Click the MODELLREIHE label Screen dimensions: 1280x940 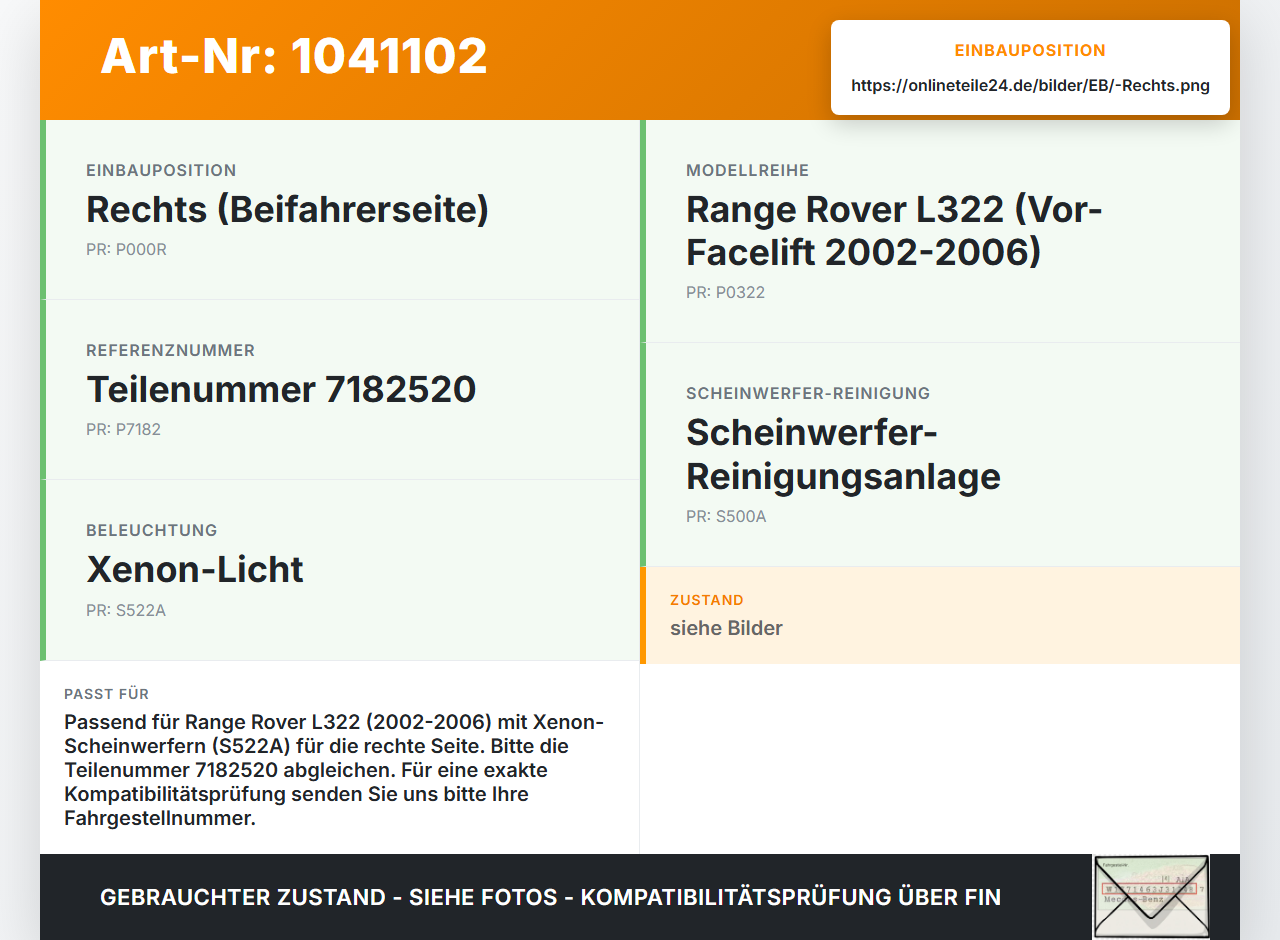click(747, 170)
